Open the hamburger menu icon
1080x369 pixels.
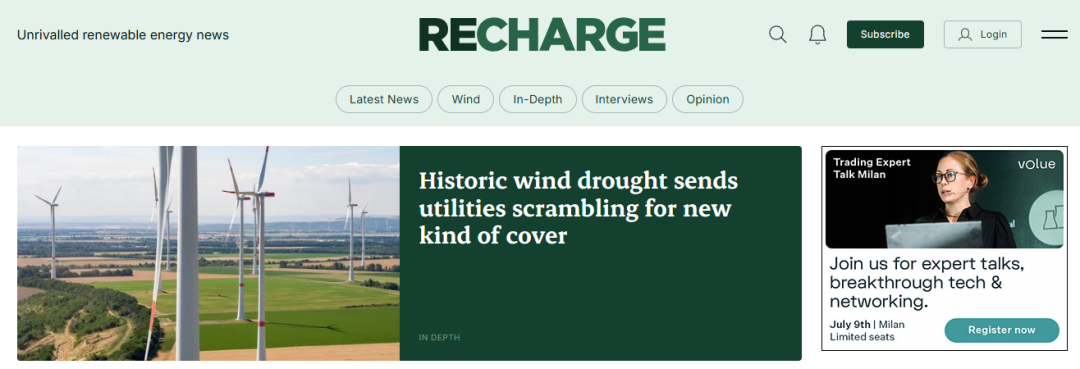[1054, 34]
